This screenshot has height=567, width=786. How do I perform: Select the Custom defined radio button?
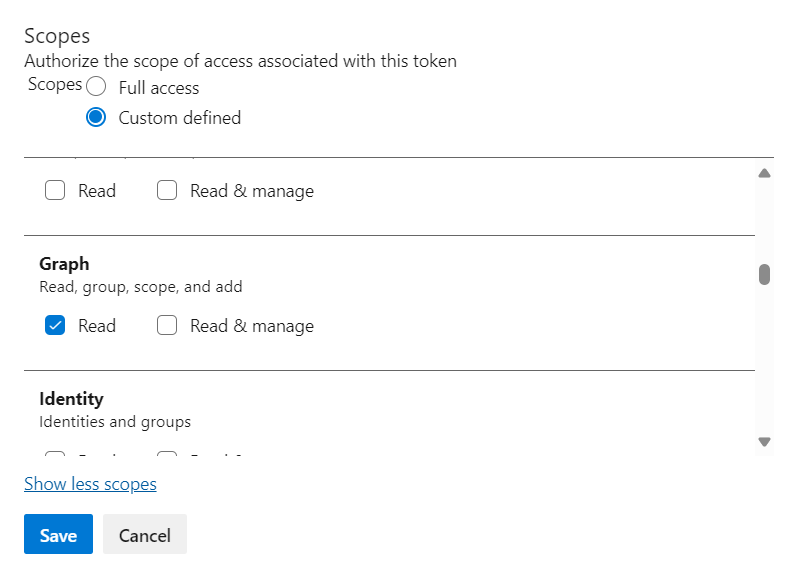[96, 117]
